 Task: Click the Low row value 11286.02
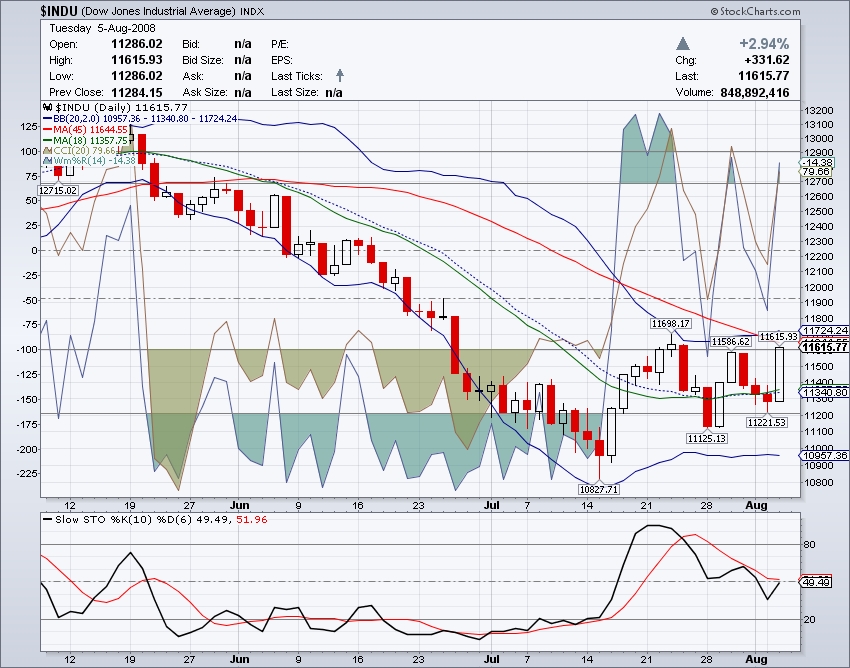[137, 76]
